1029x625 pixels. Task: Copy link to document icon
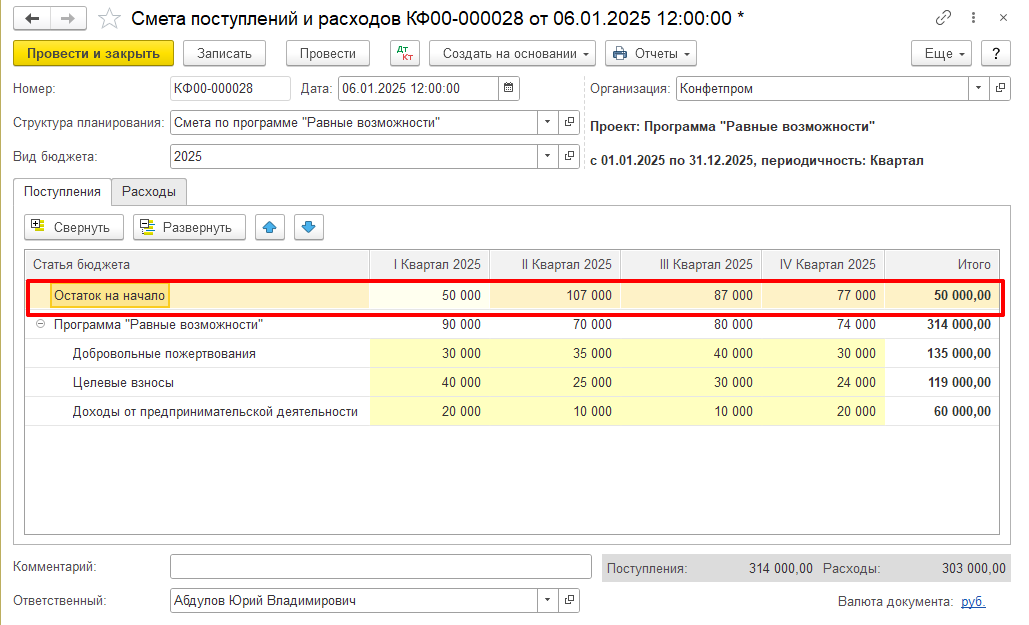point(943,19)
